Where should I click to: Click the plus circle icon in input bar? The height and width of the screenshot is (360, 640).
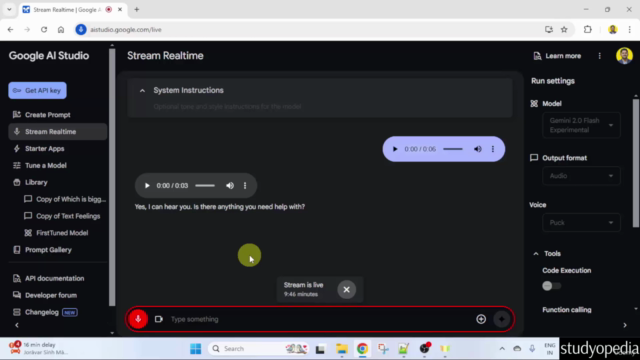[x=481, y=319]
